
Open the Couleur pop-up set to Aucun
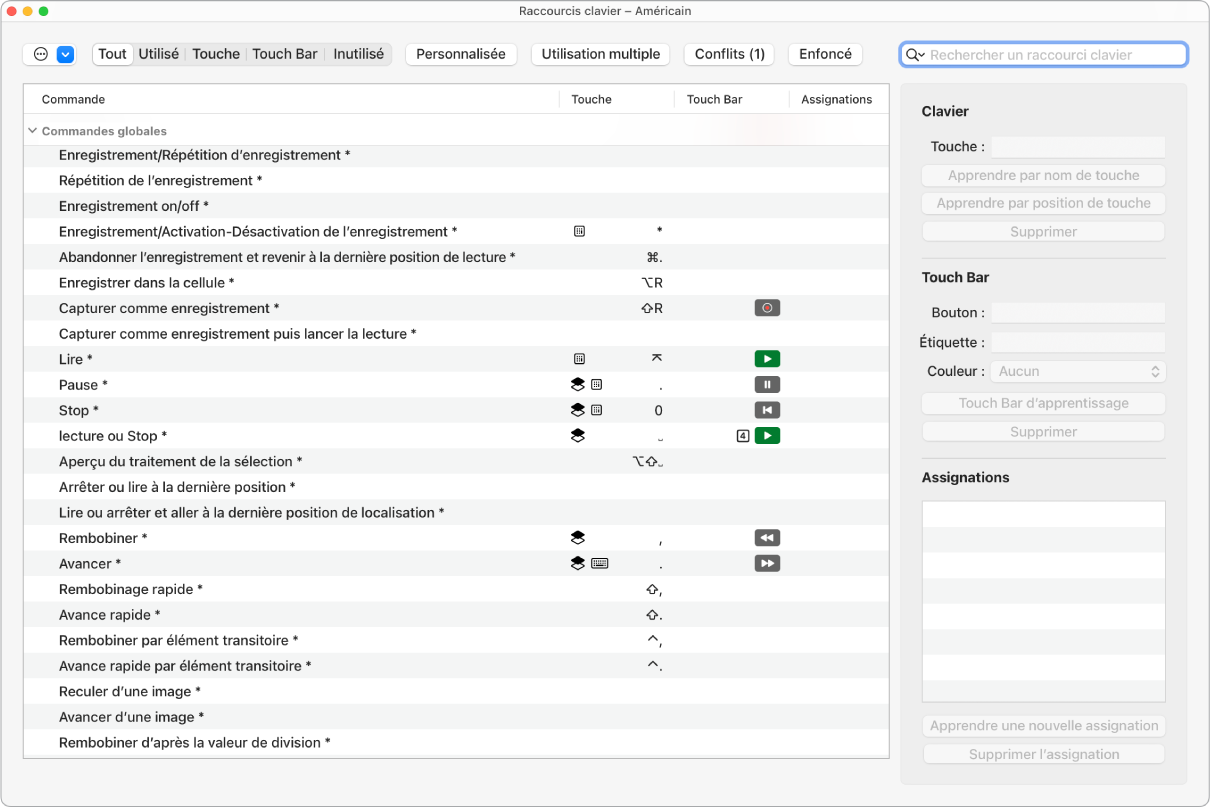point(1078,371)
